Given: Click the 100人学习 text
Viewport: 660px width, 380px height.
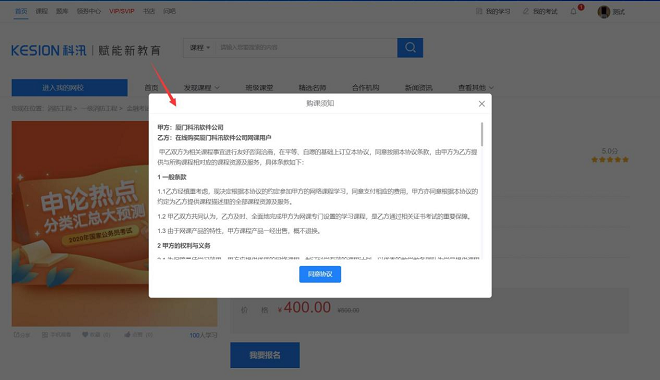Looking at the screenshot, I should (203, 335).
